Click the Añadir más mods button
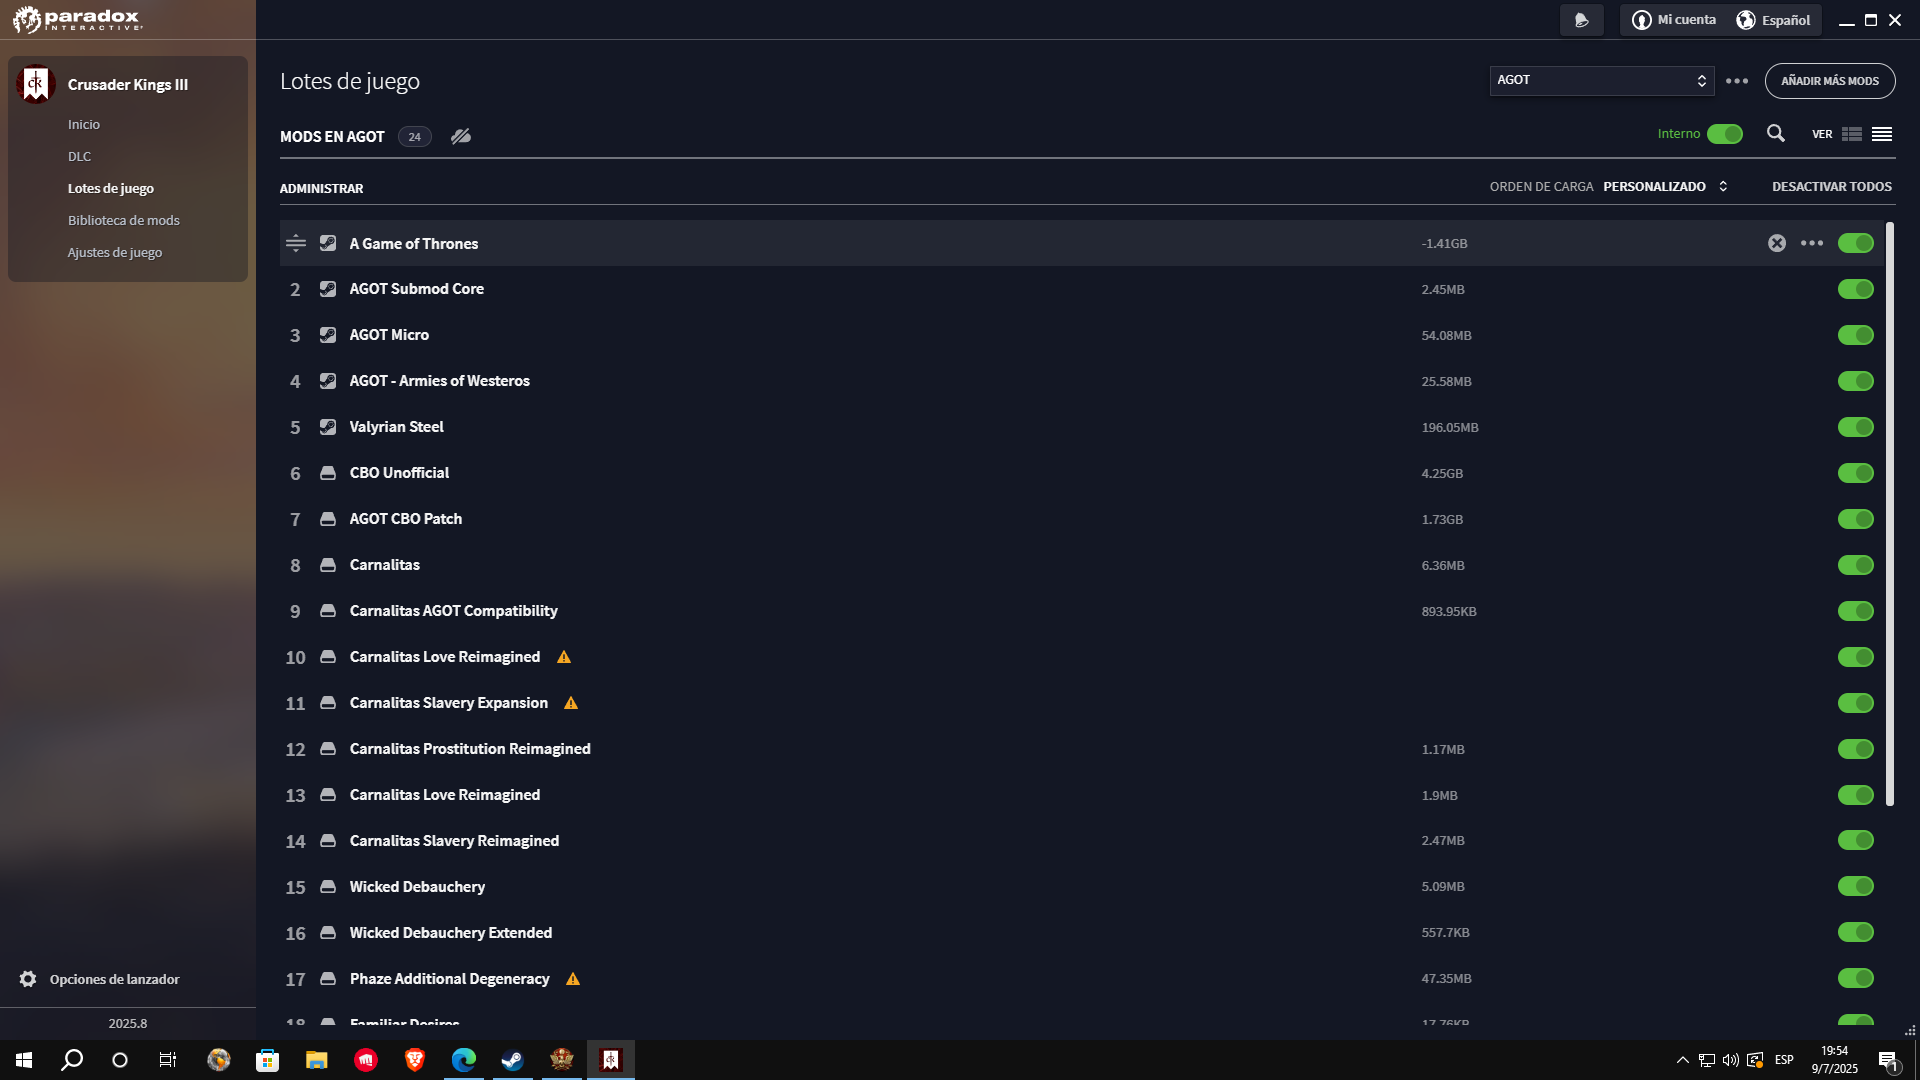 point(1830,81)
